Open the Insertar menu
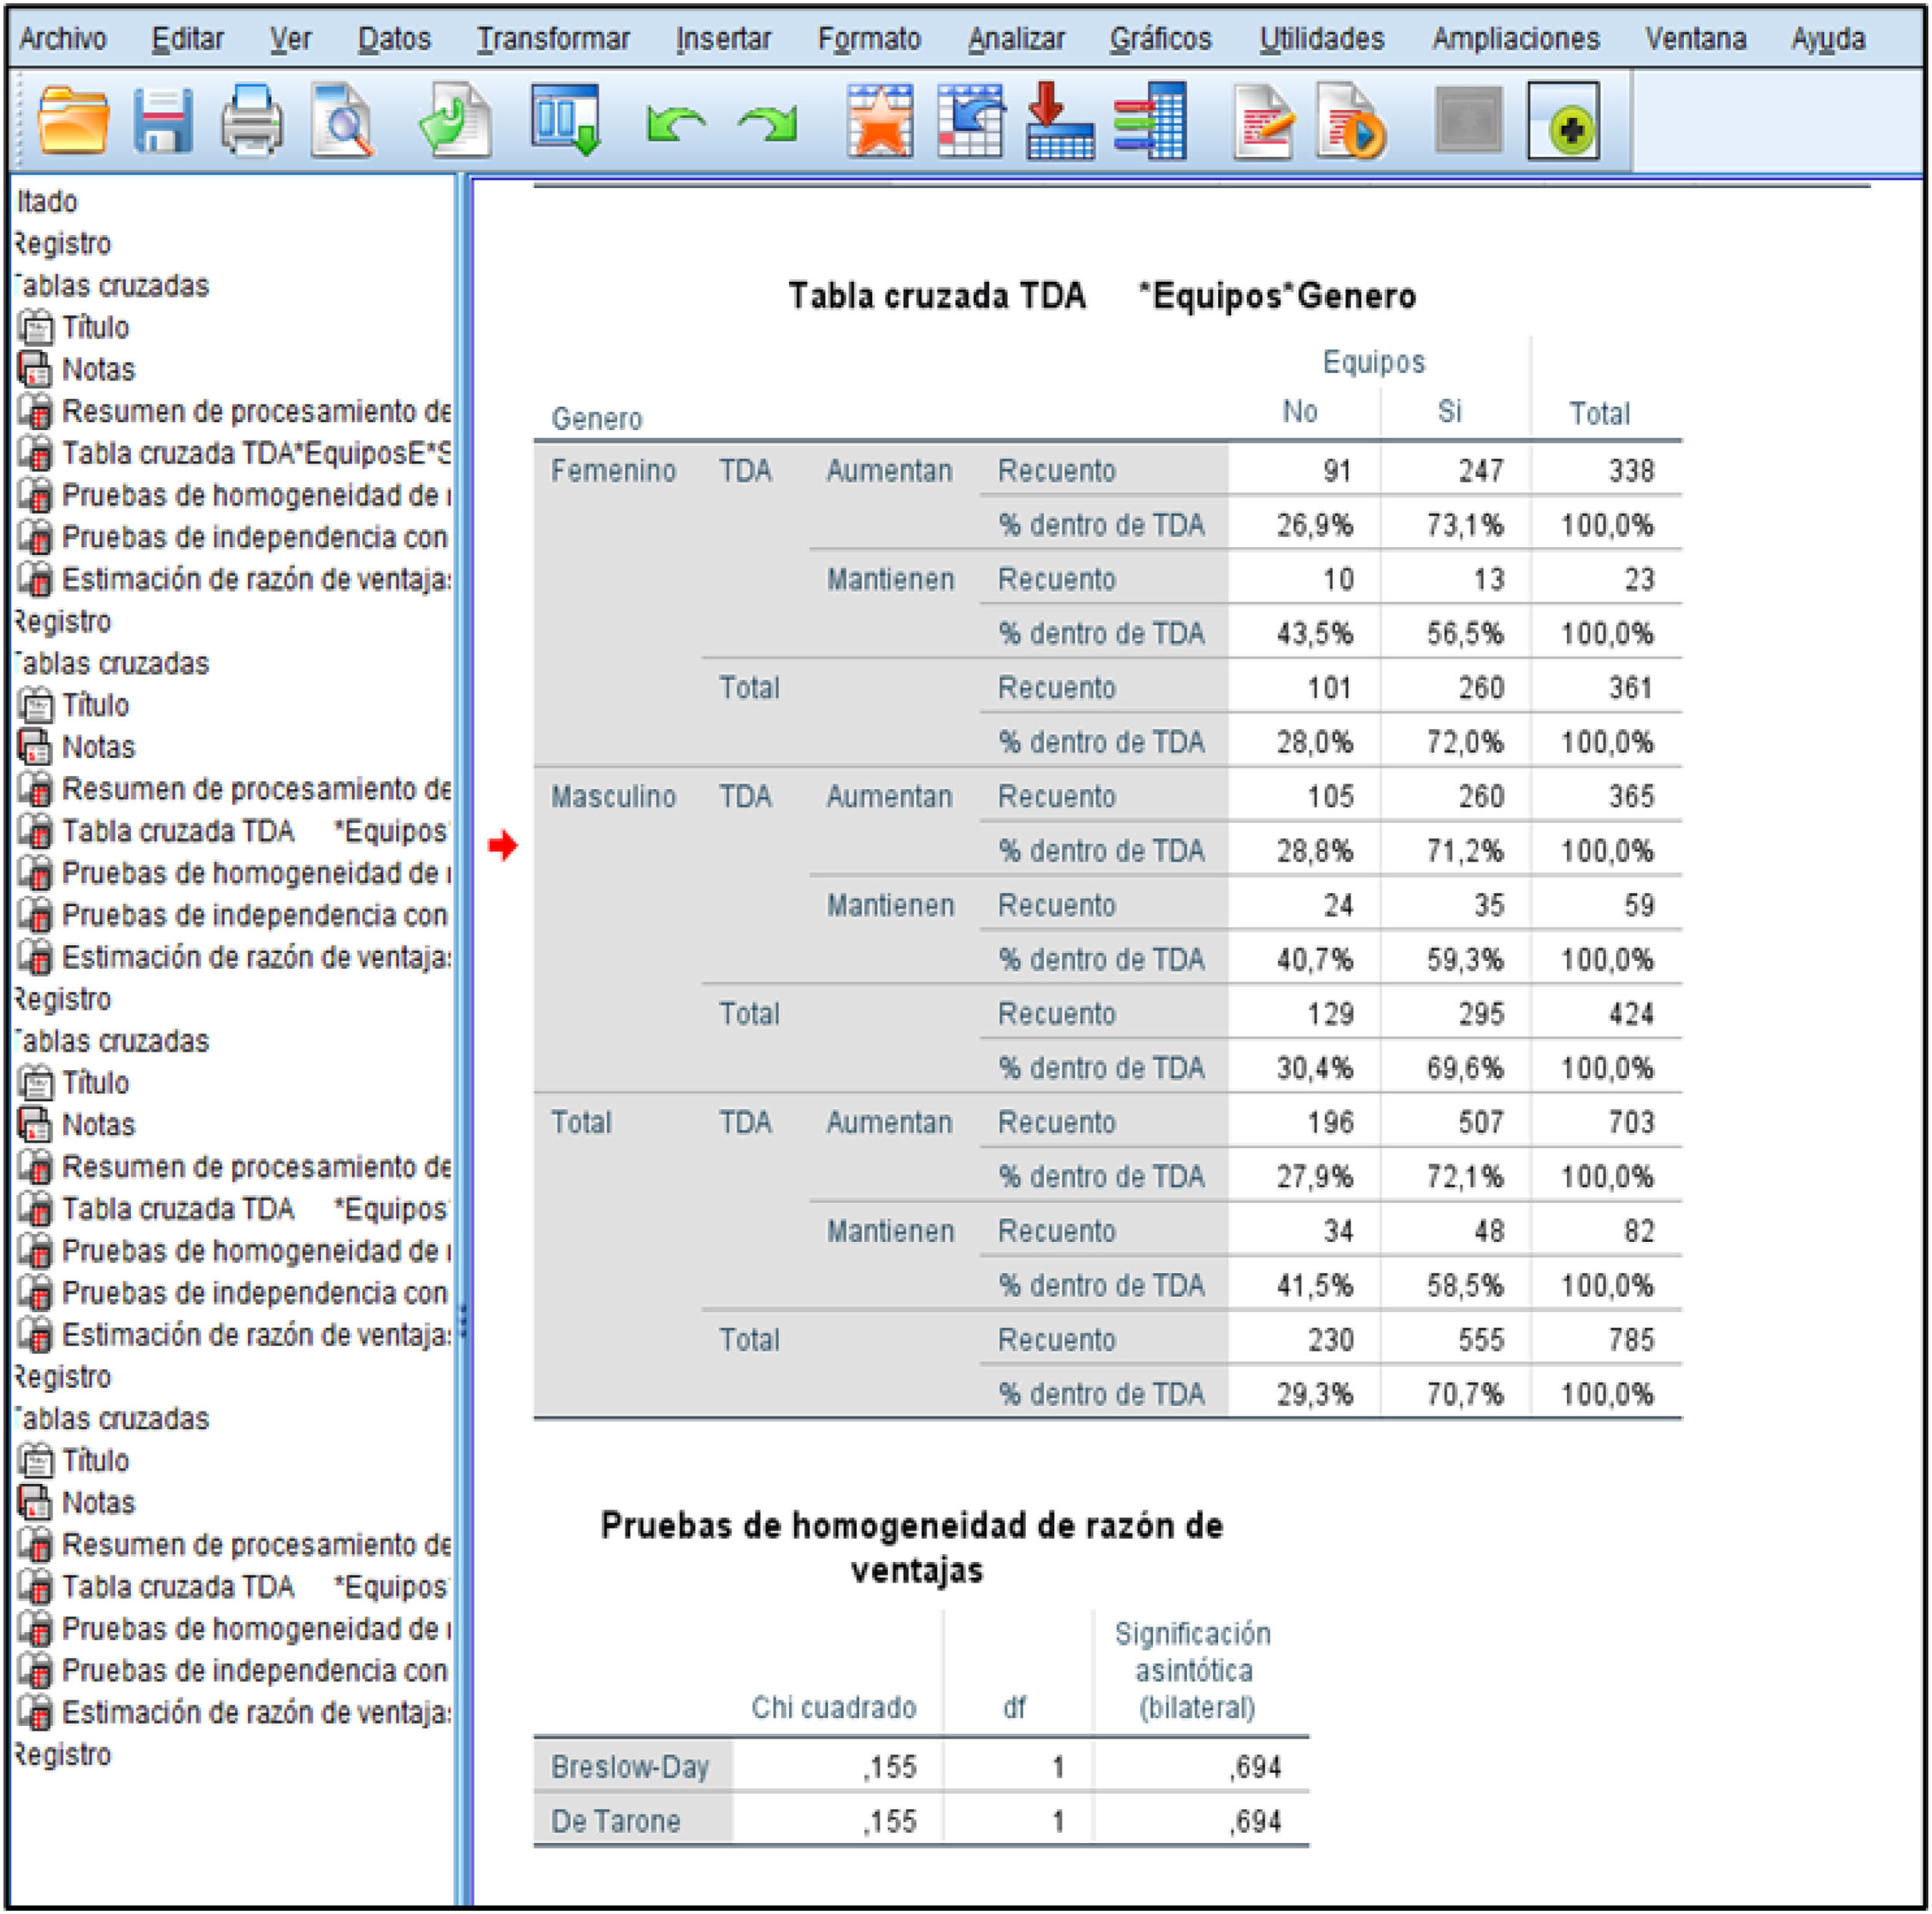The image size is (1932, 1914). [723, 38]
